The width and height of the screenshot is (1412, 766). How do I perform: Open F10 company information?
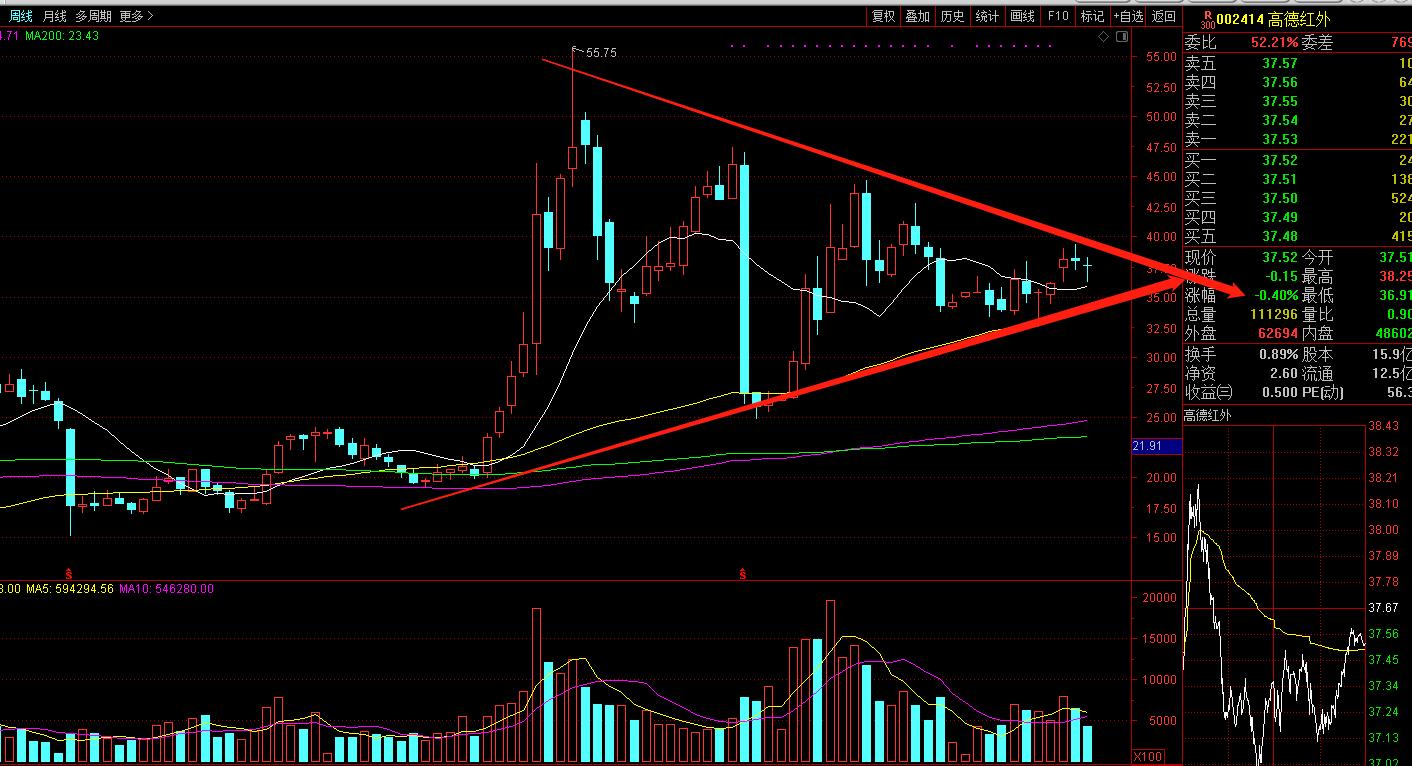[x=1057, y=16]
